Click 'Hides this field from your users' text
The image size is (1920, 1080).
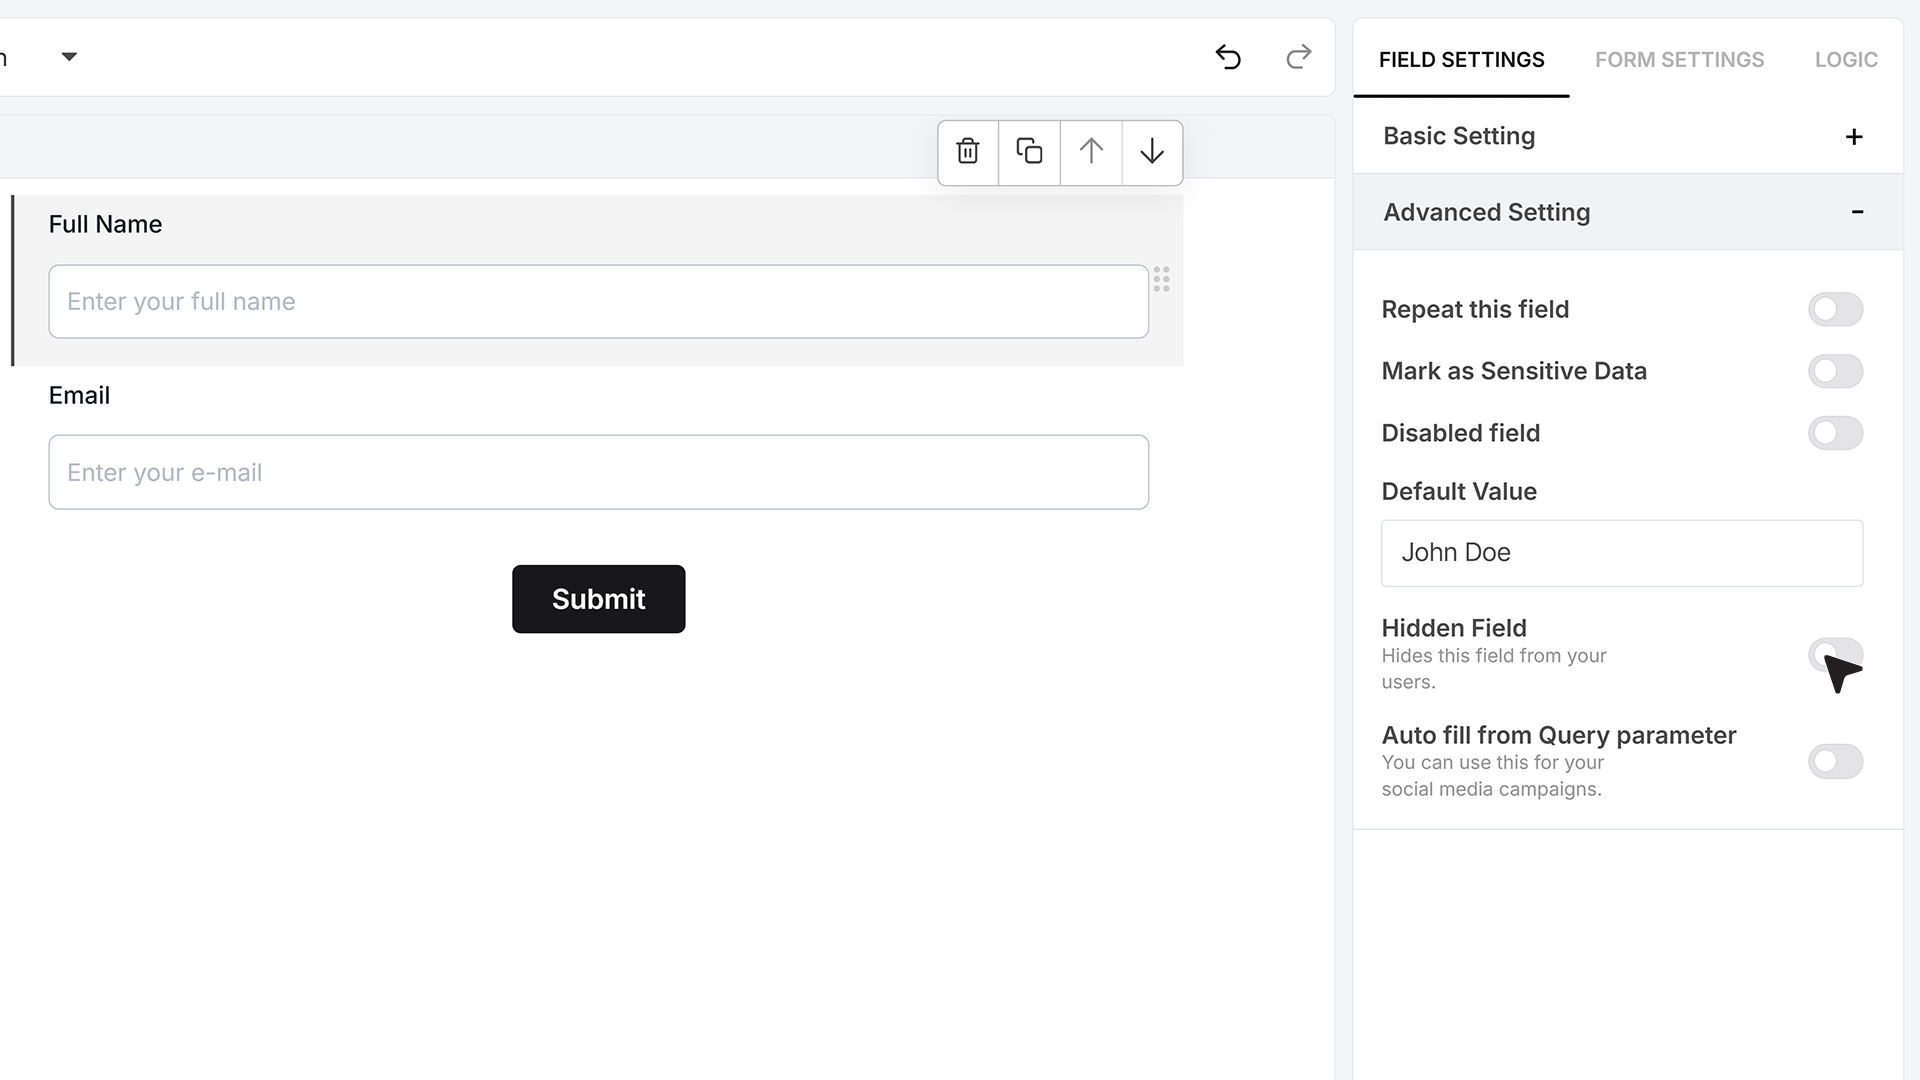(x=1493, y=669)
